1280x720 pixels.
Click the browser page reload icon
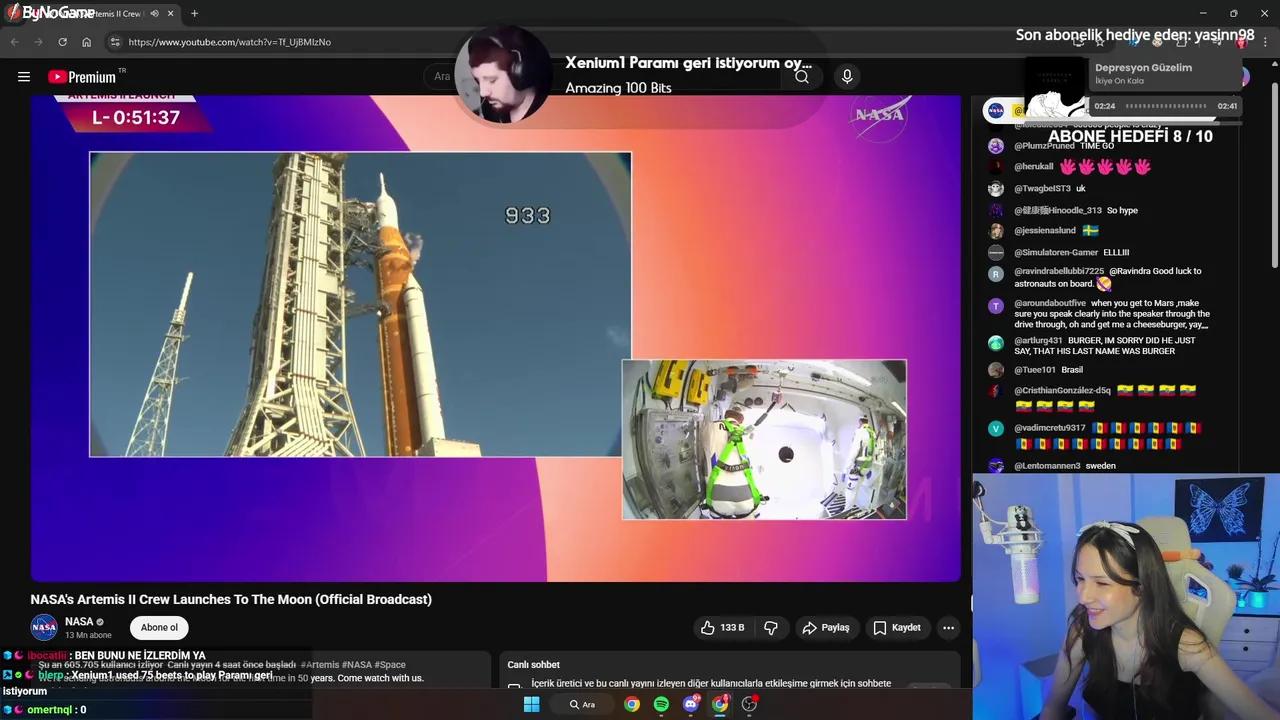click(62, 42)
